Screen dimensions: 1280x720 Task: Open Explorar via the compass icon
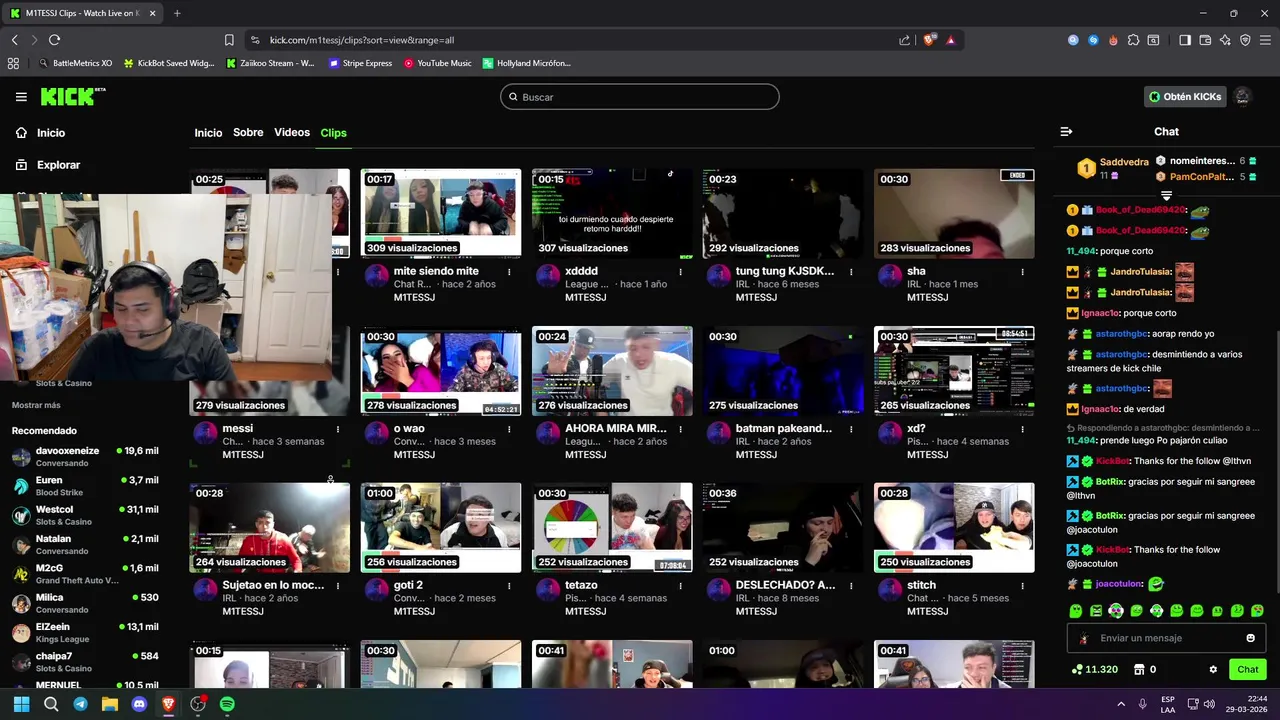(x=21, y=165)
